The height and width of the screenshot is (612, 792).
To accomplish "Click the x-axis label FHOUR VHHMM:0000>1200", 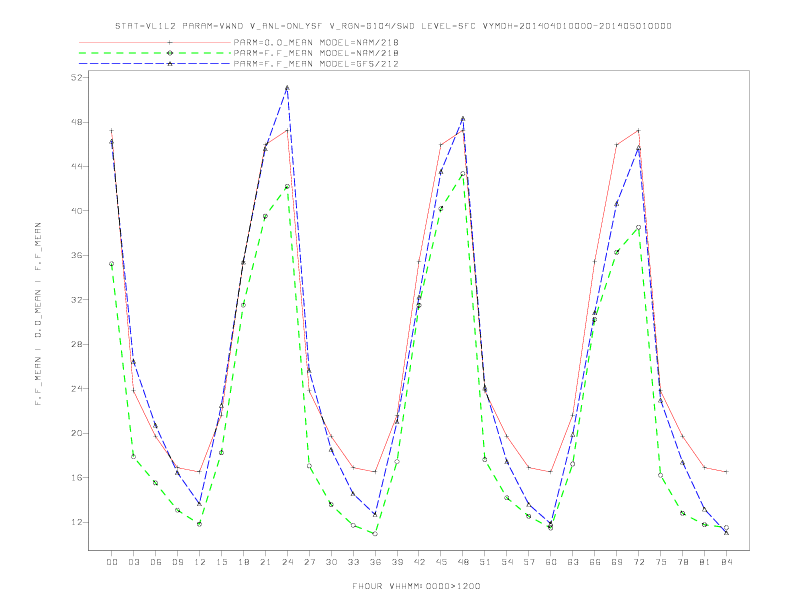I will pos(416,586).
